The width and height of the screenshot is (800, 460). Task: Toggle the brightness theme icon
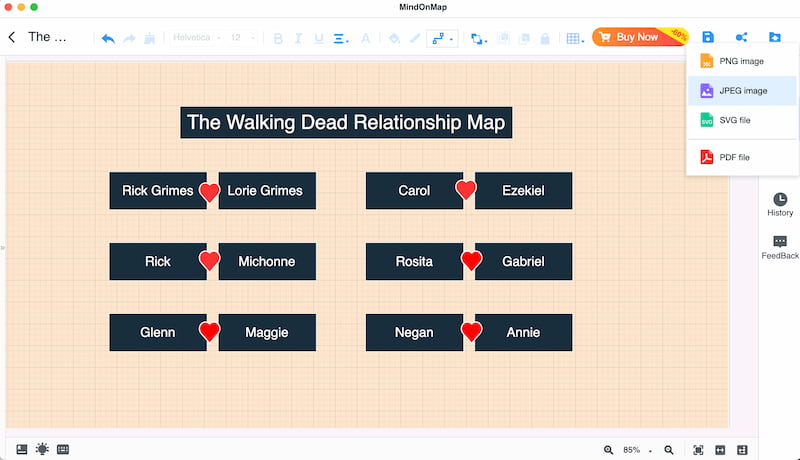[x=42, y=449]
